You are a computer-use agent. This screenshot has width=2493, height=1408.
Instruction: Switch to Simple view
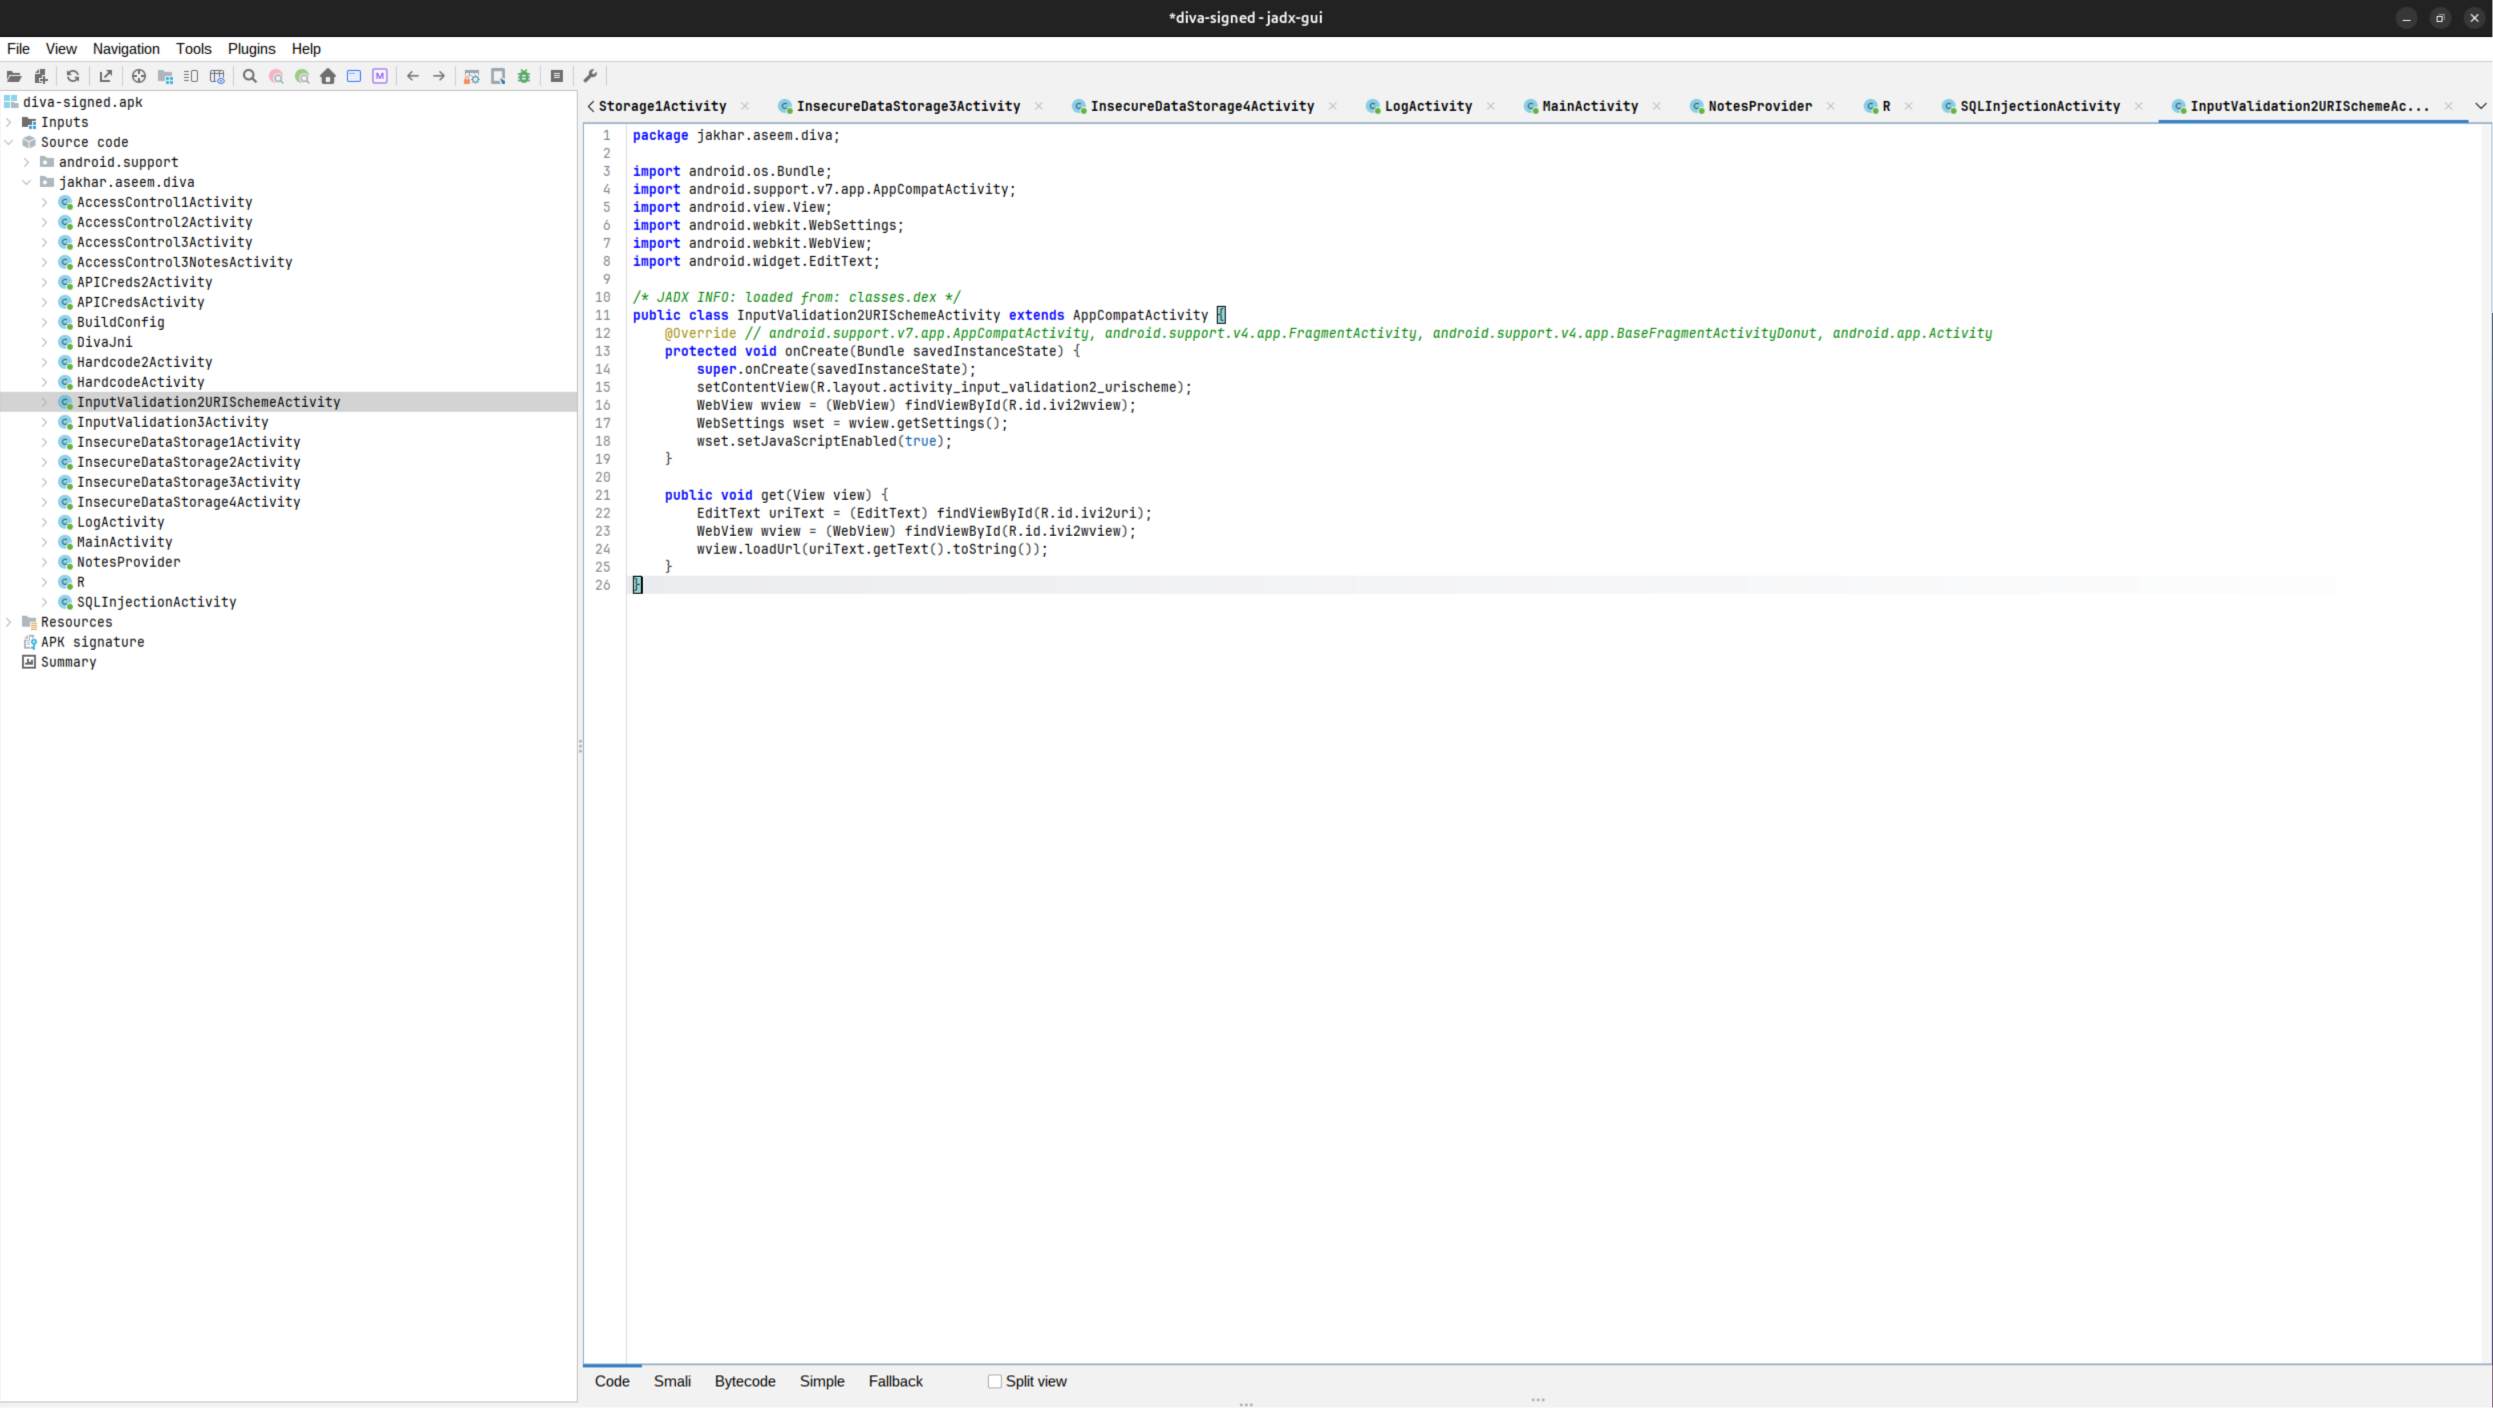click(x=822, y=1381)
